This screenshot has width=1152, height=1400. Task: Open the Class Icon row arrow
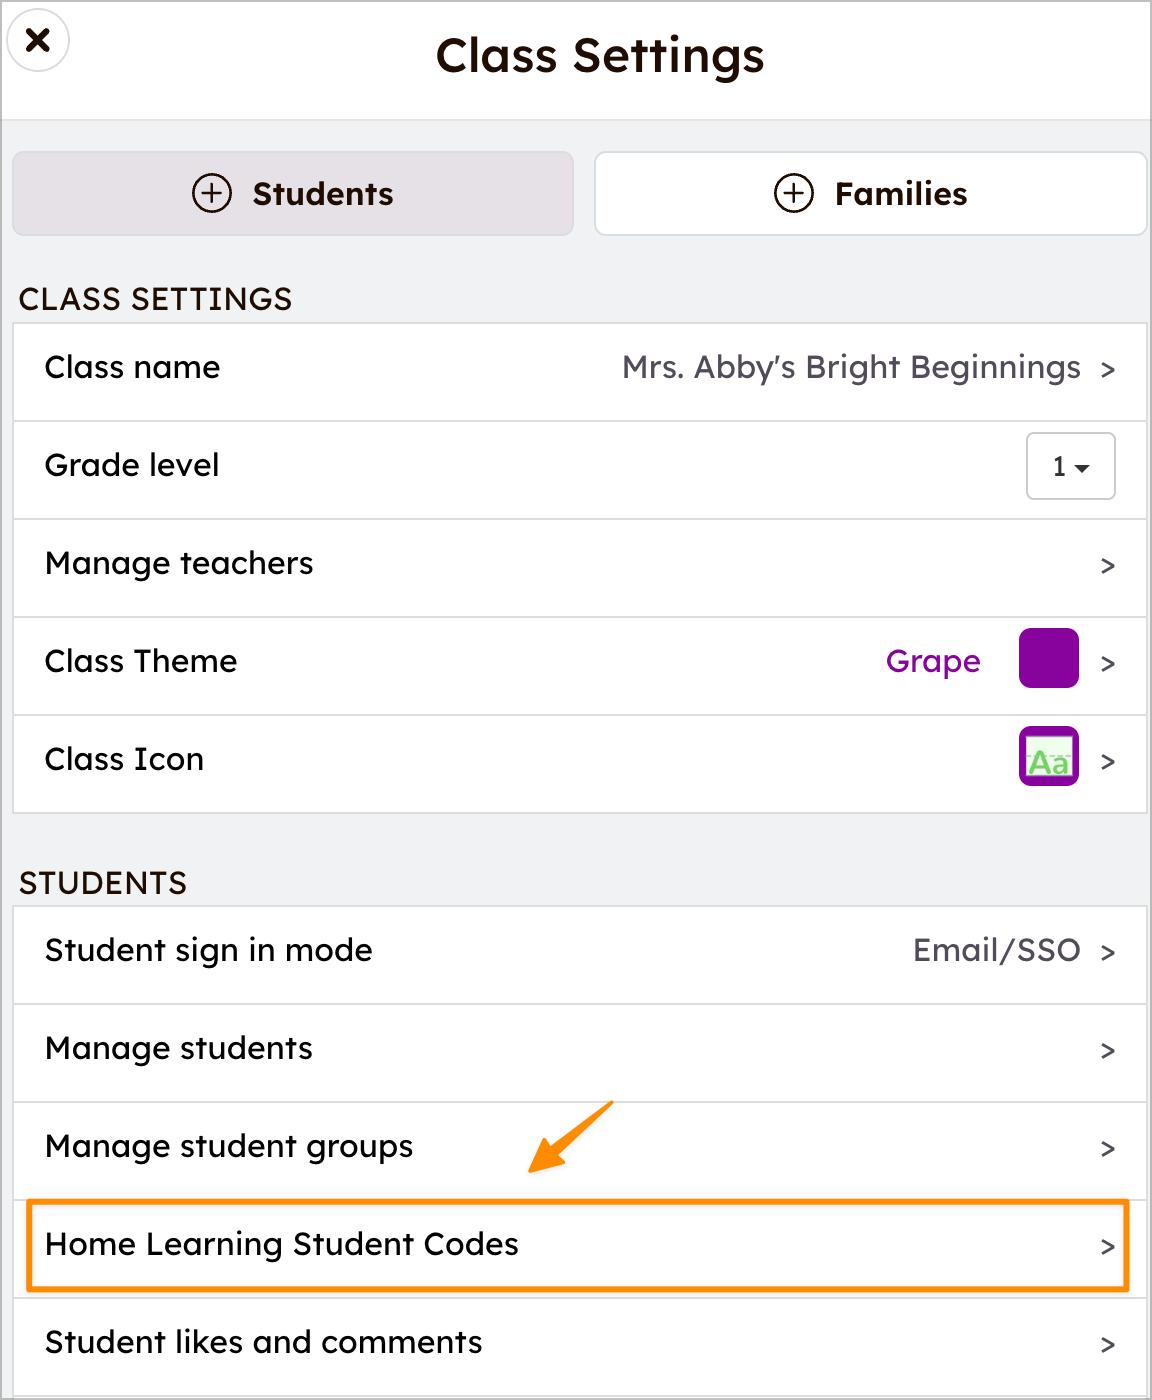coord(1107,762)
